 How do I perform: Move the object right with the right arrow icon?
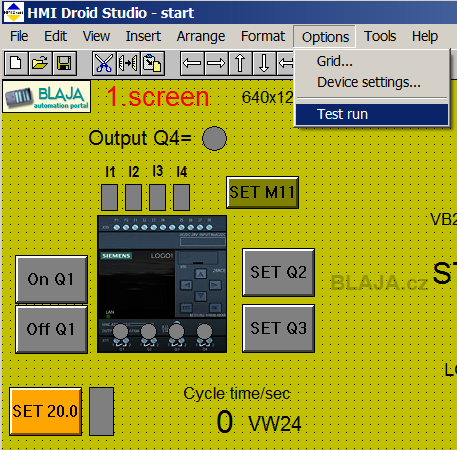[216, 63]
